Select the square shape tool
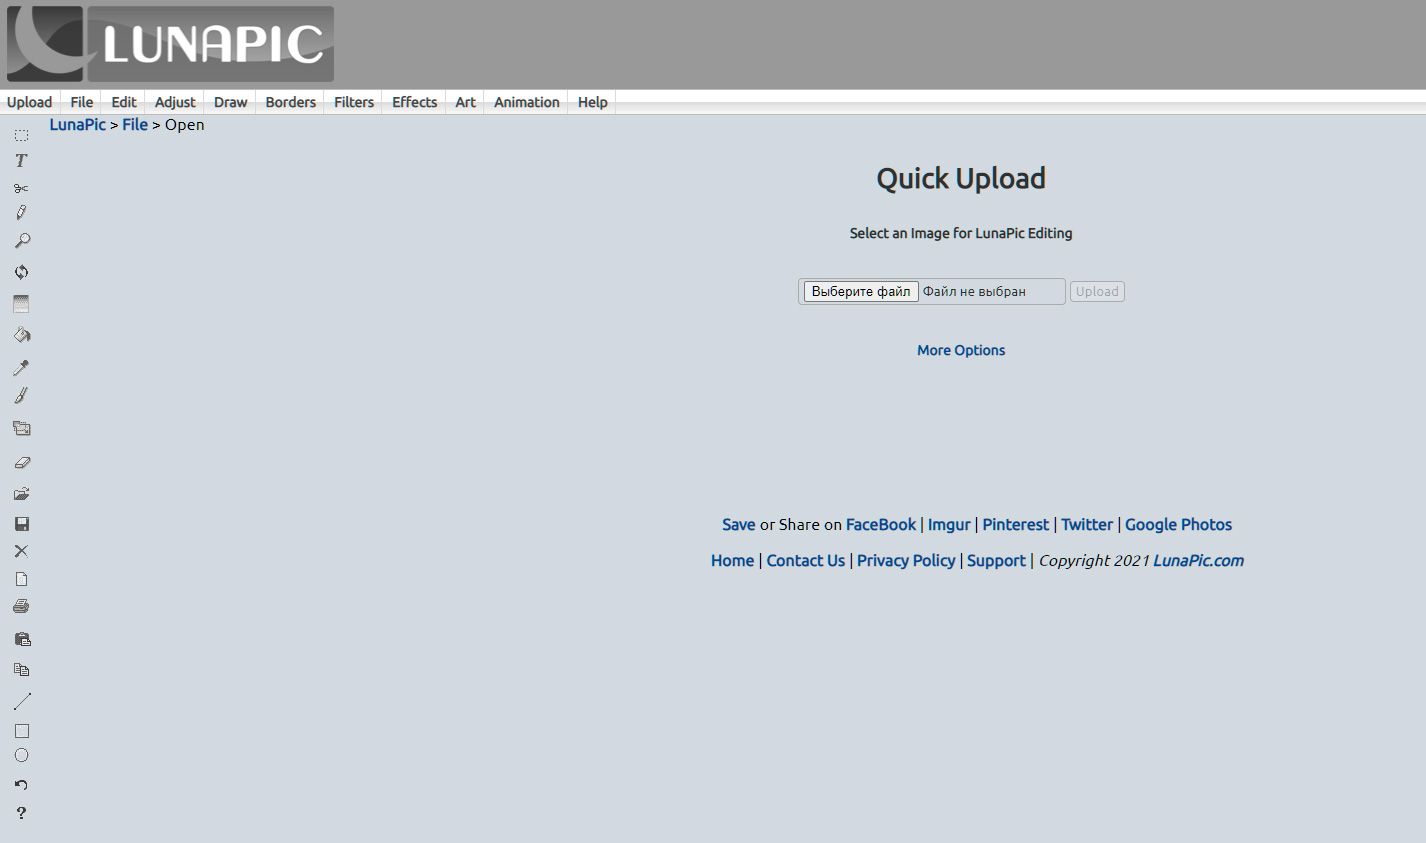Viewport: 1426px width, 843px height. tap(21, 731)
